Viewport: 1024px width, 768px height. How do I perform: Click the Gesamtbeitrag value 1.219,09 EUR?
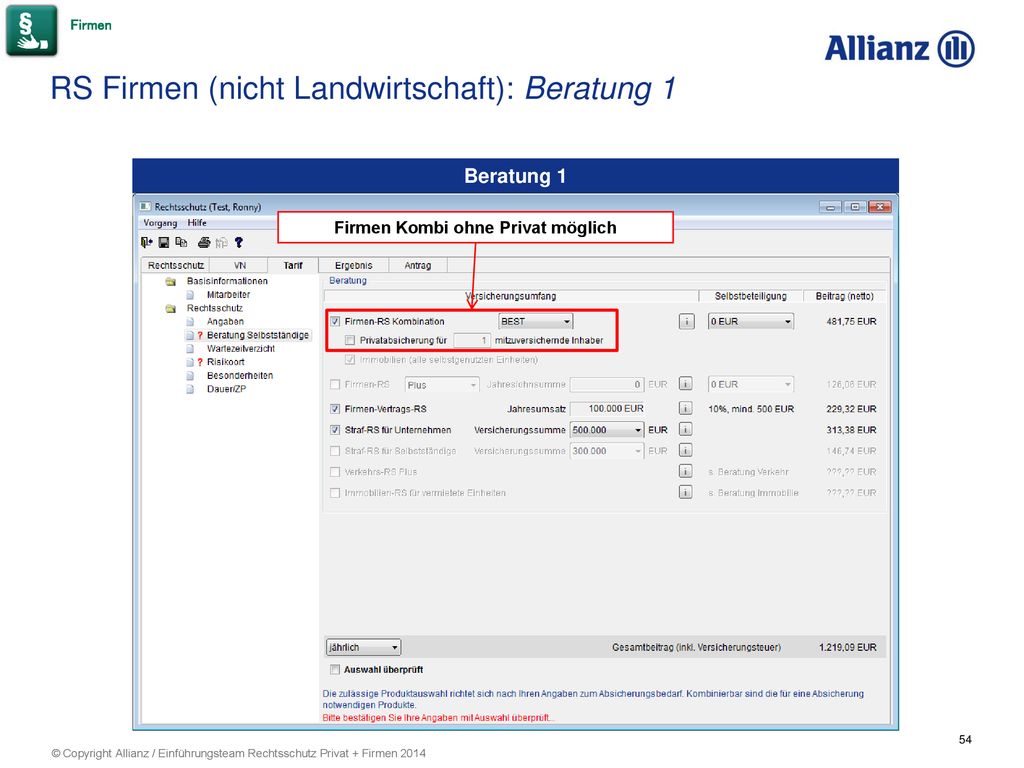(x=848, y=647)
